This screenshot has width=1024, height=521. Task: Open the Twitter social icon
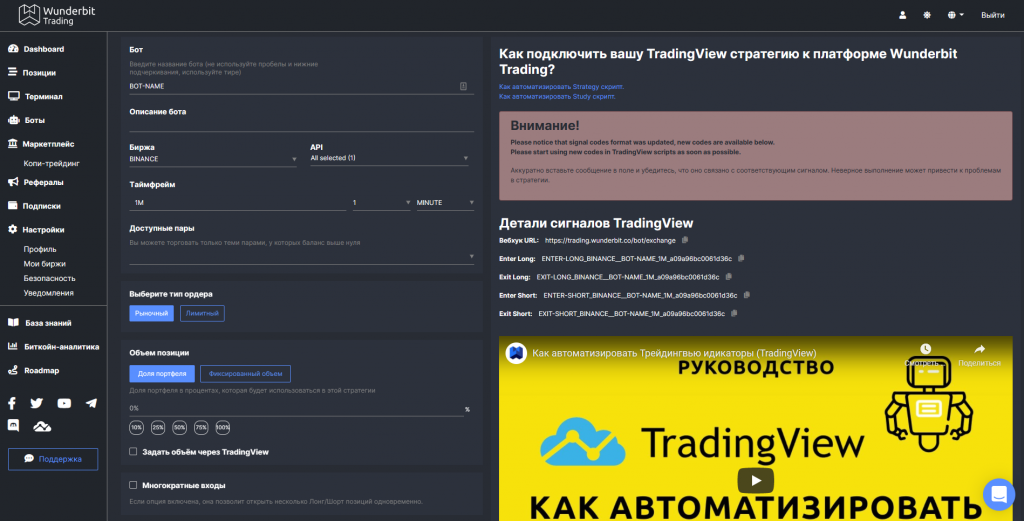(37, 403)
